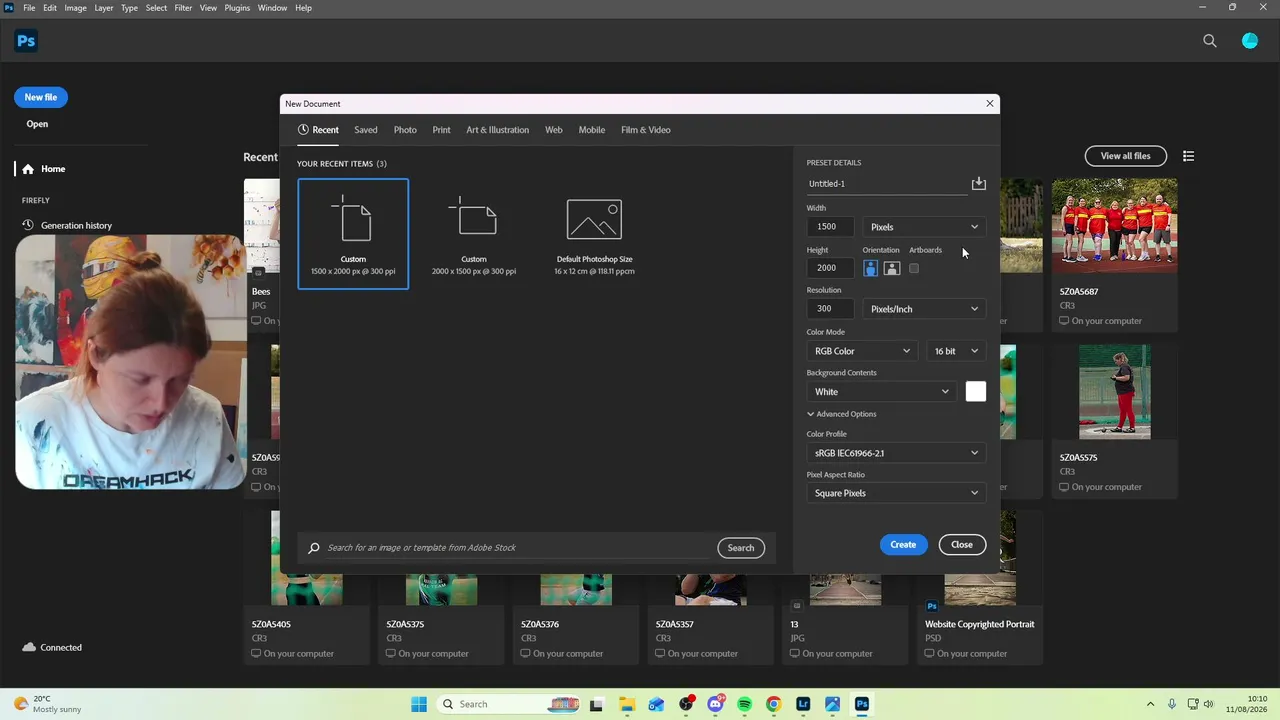Click the Height input field
The image size is (1280, 720).
coord(831,268)
